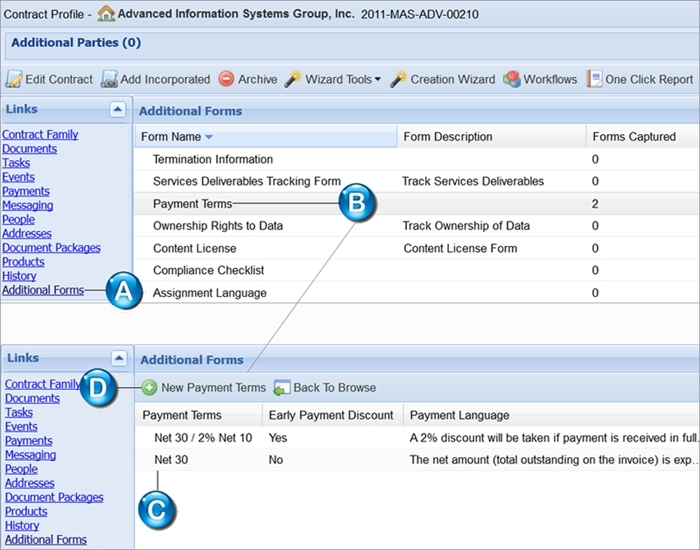The width and height of the screenshot is (700, 550).
Task: Open Addresses link in the upper Links panel
Action: pos(27,233)
